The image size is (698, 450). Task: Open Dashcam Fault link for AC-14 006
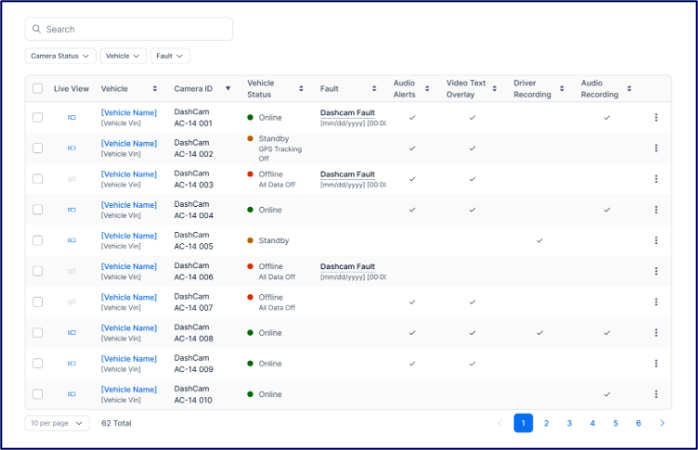click(347, 267)
